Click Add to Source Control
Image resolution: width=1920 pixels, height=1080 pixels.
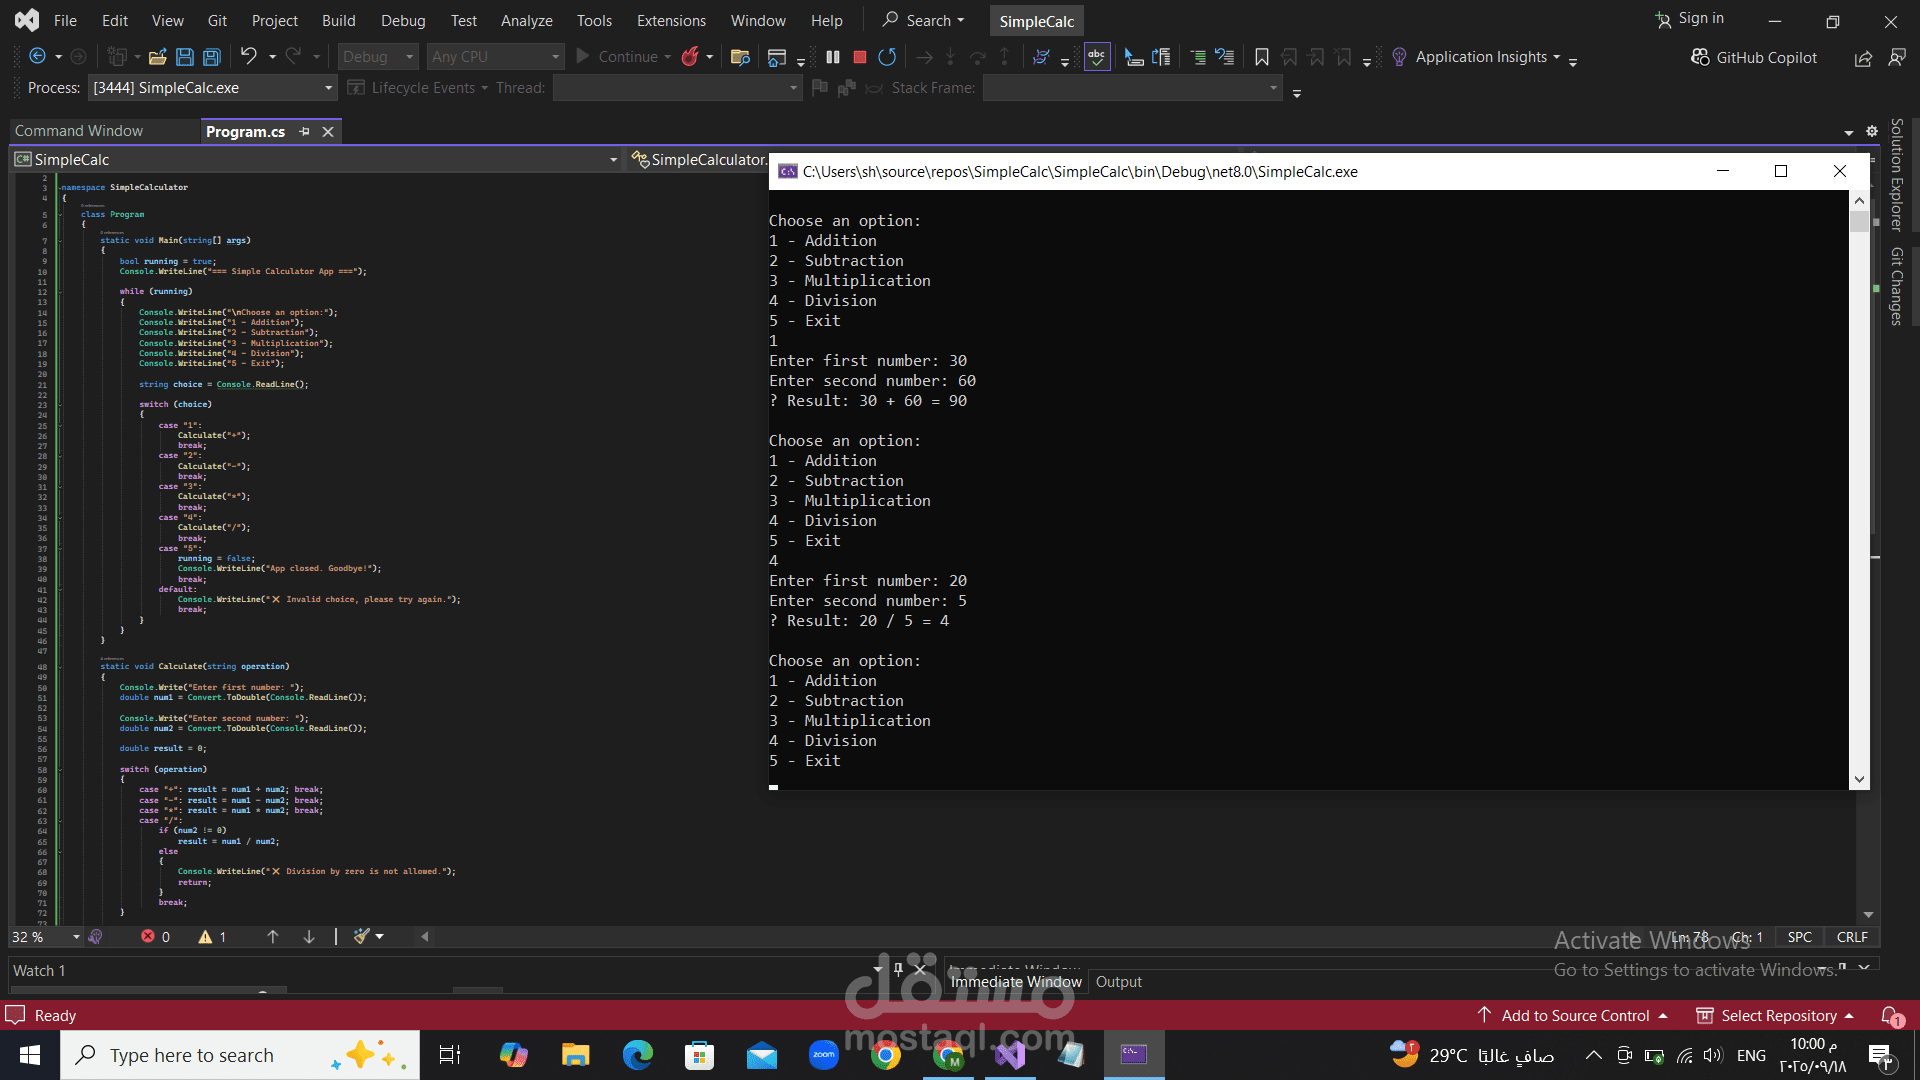[1575, 1015]
